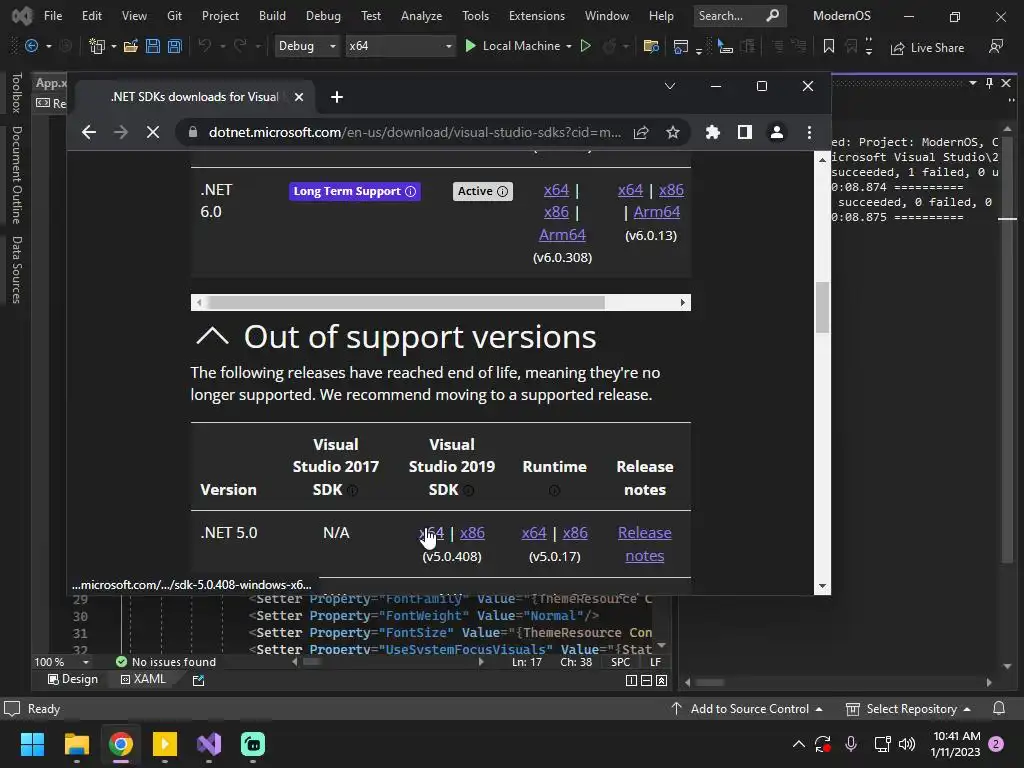Click the Save All icon
This screenshot has width=1024, height=768.
[175, 46]
